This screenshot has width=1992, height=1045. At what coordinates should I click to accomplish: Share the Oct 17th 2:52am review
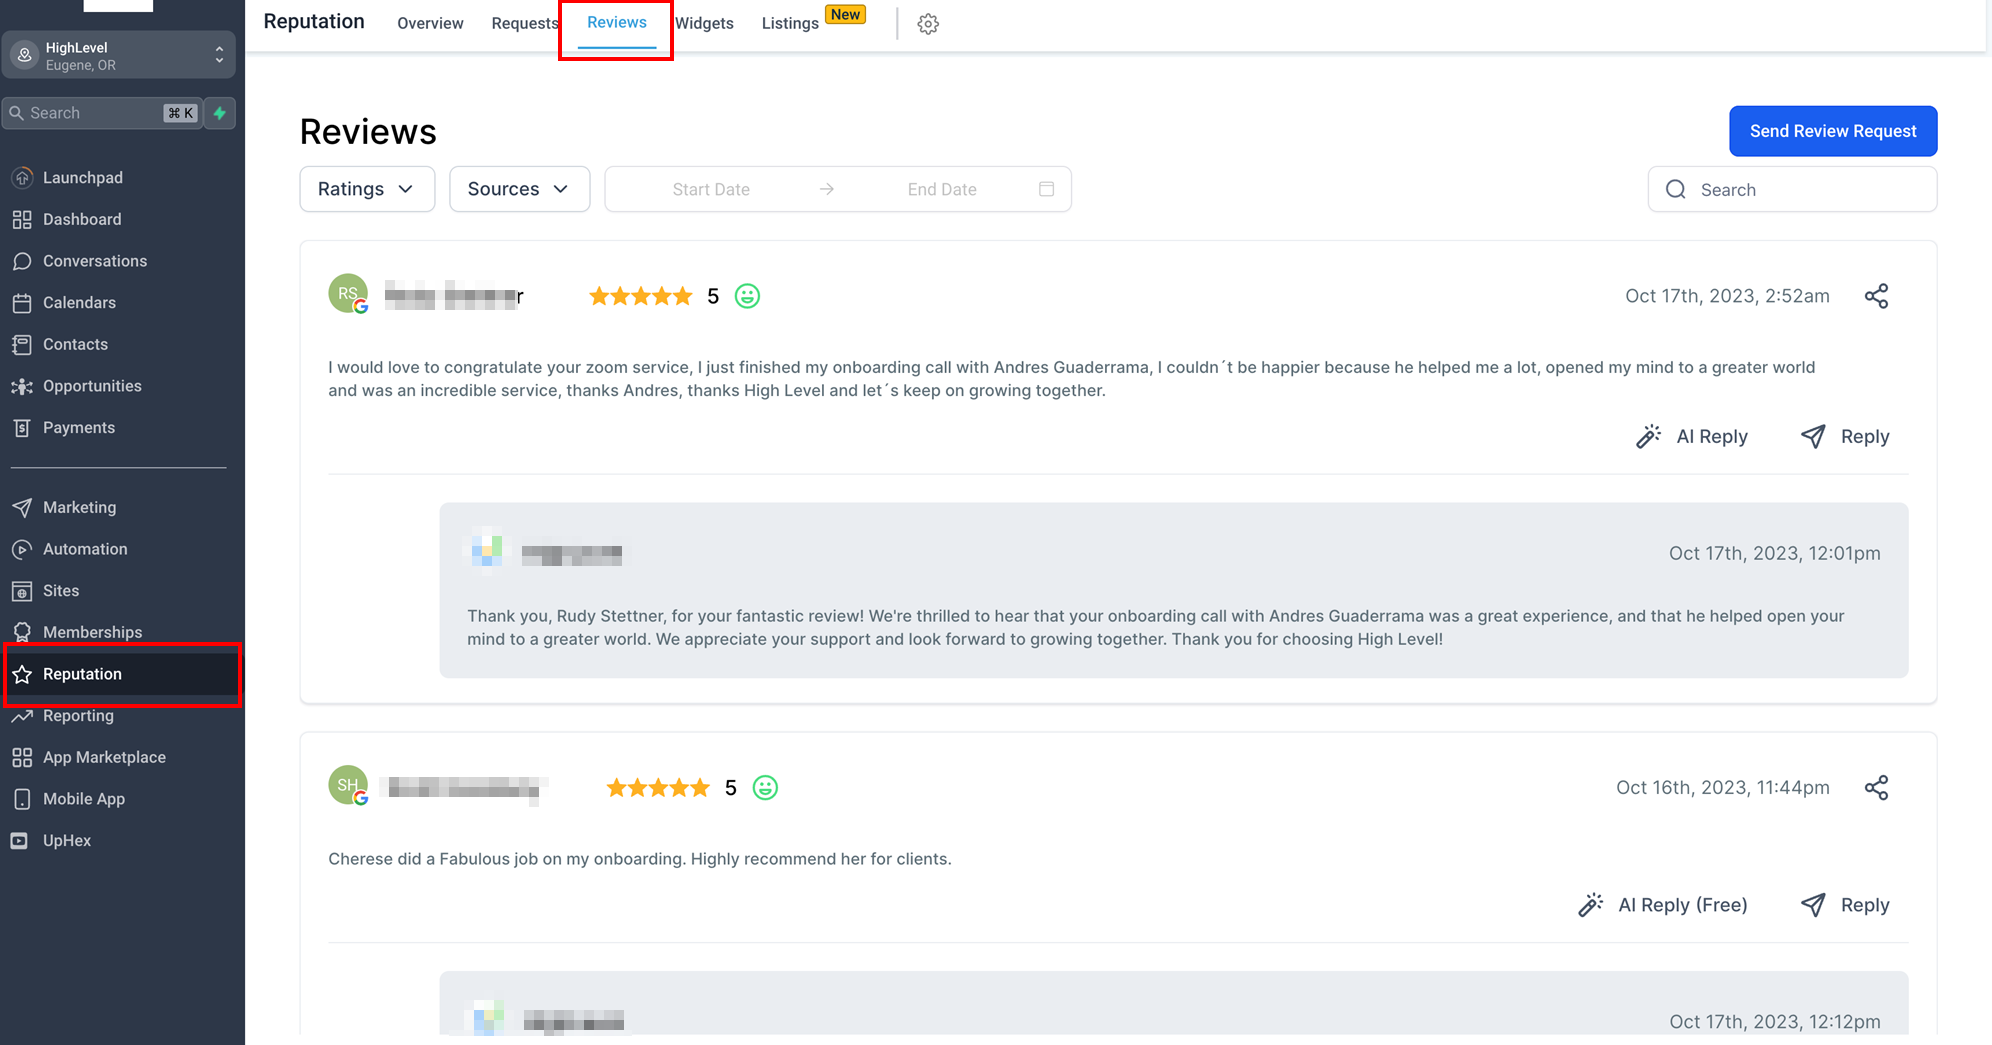pyautogui.click(x=1876, y=296)
